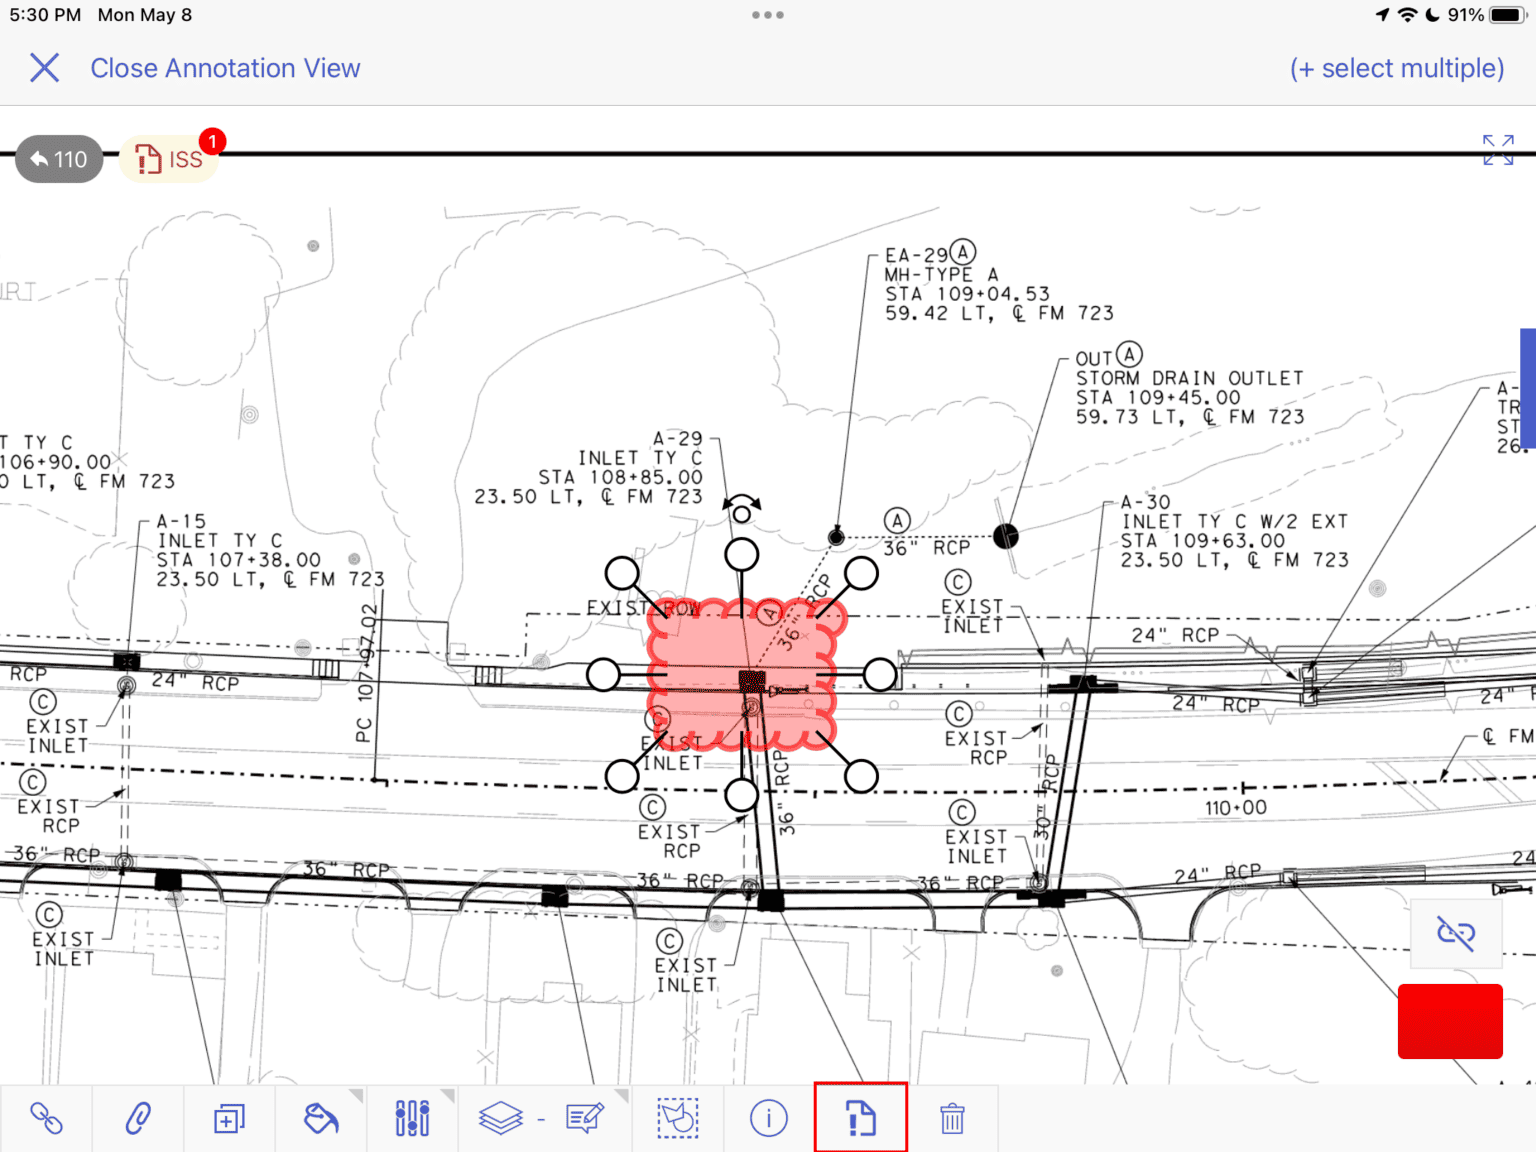The width and height of the screenshot is (1536, 1152).
Task: Select the paint bucket fill tool
Action: coord(321,1119)
